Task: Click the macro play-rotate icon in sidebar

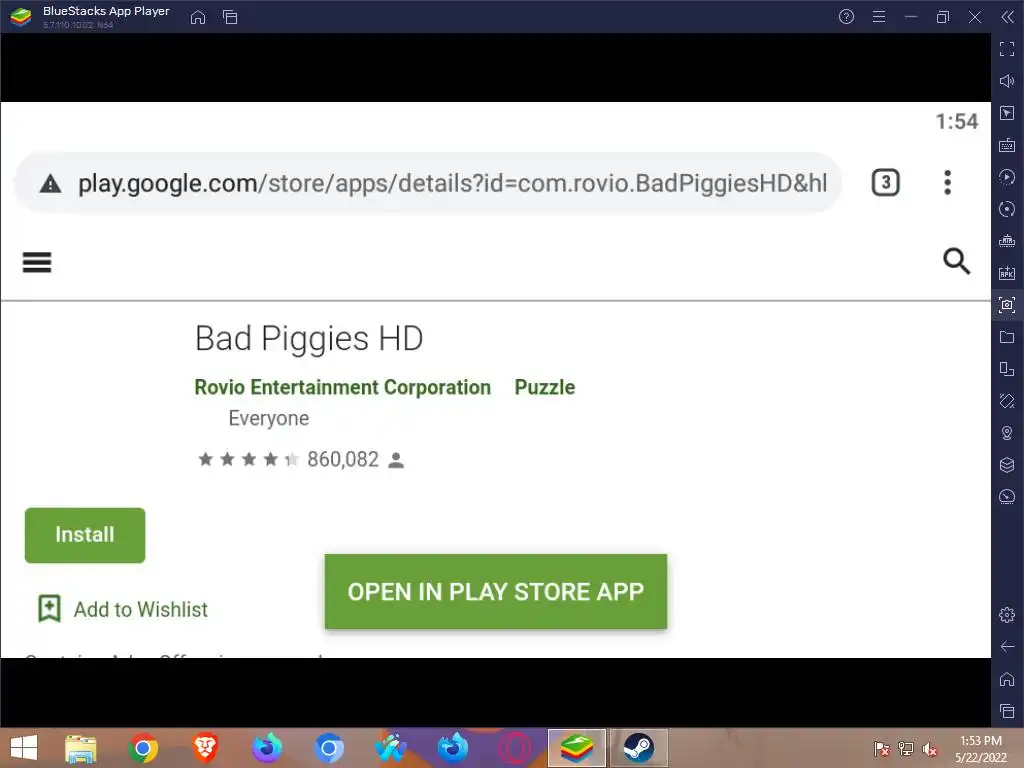Action: 1007,177
